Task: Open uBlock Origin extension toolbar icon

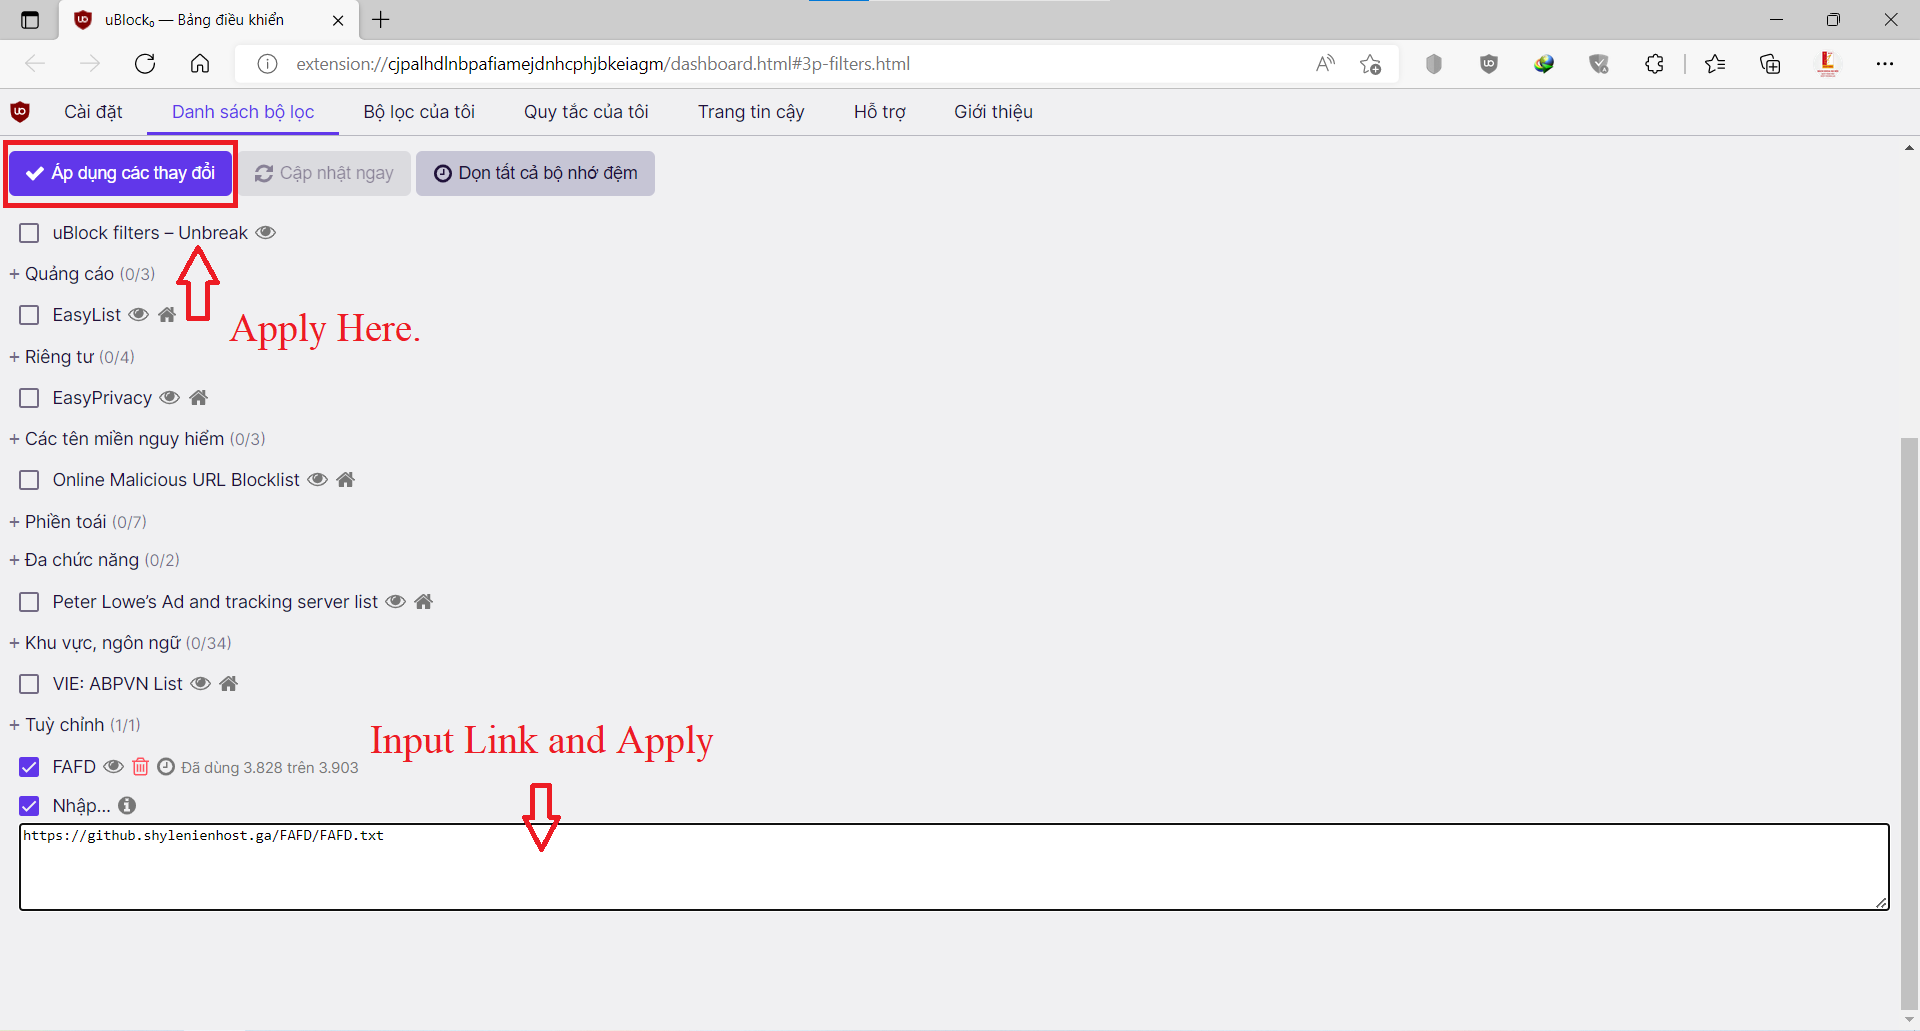Action: pos(1489,64)
